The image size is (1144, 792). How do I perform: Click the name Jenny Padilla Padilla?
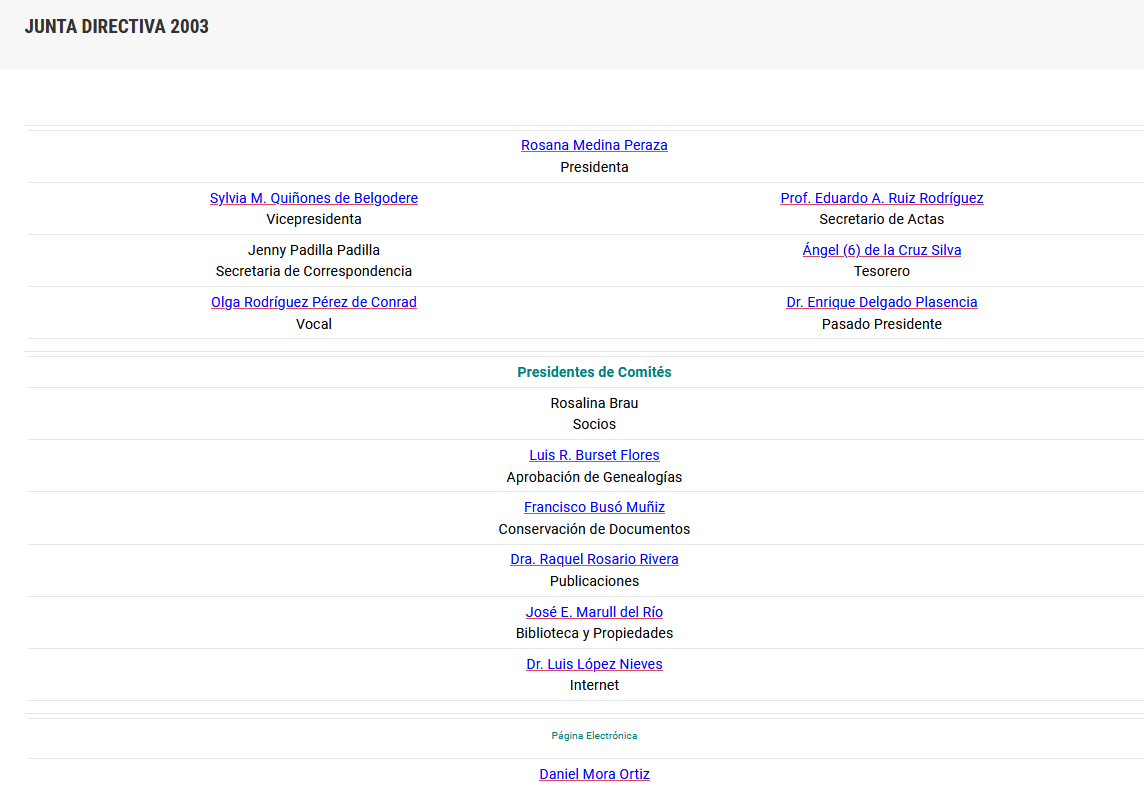tap(313, 250)
